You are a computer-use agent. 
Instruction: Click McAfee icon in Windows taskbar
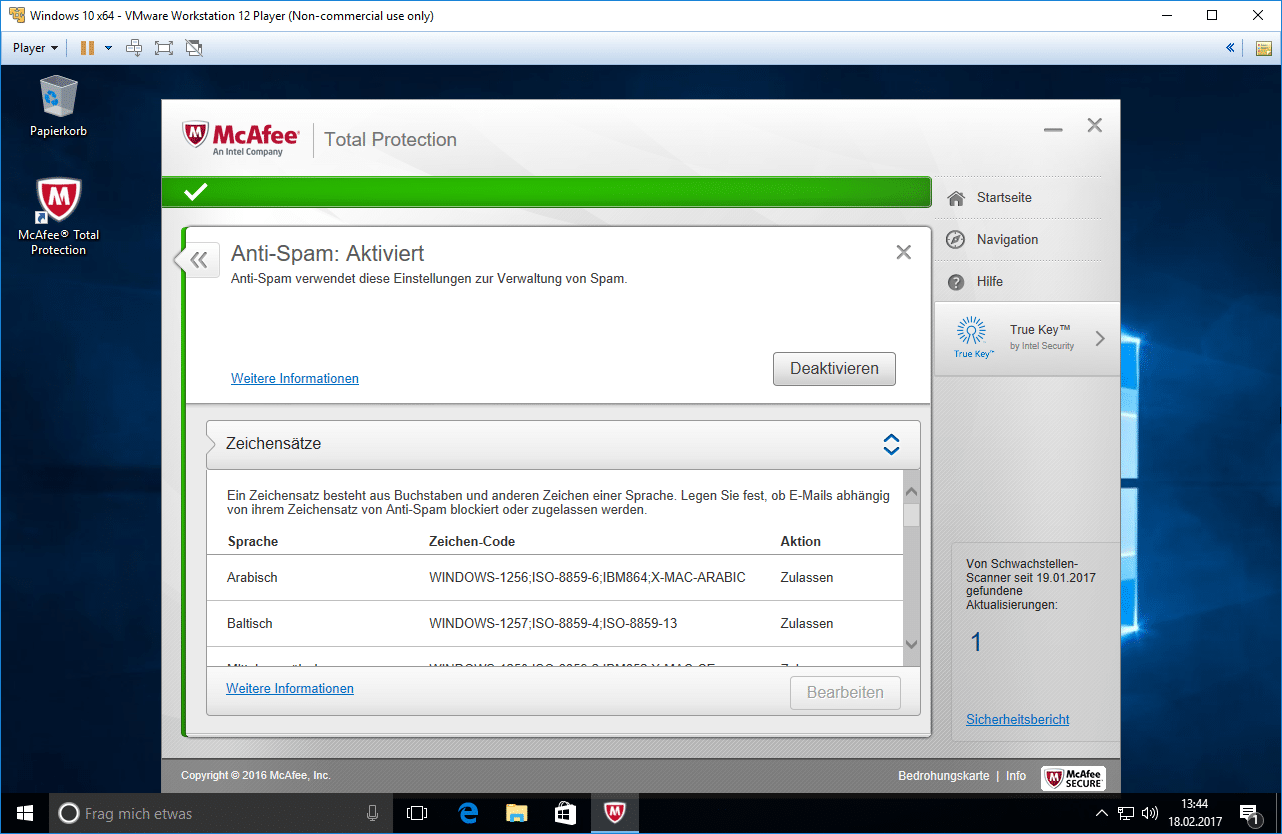coord(615,813)
